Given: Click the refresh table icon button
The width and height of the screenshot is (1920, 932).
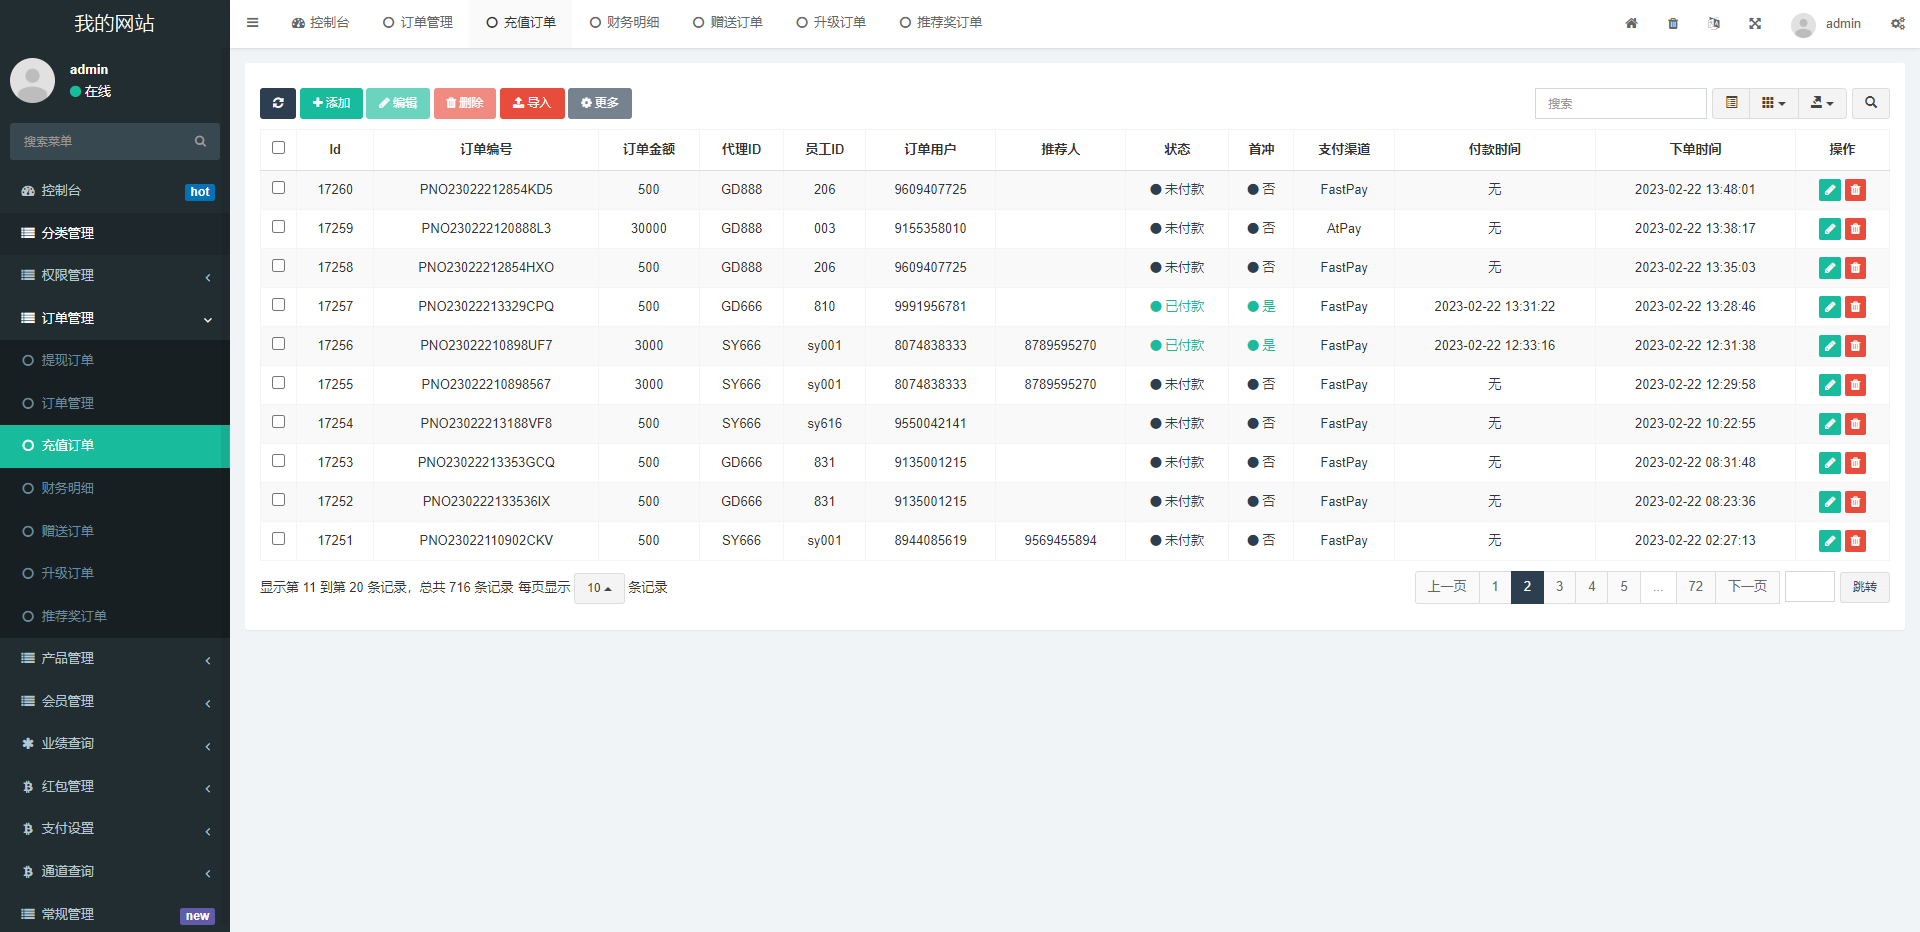Looking at the screenshot, I should 278,103.
